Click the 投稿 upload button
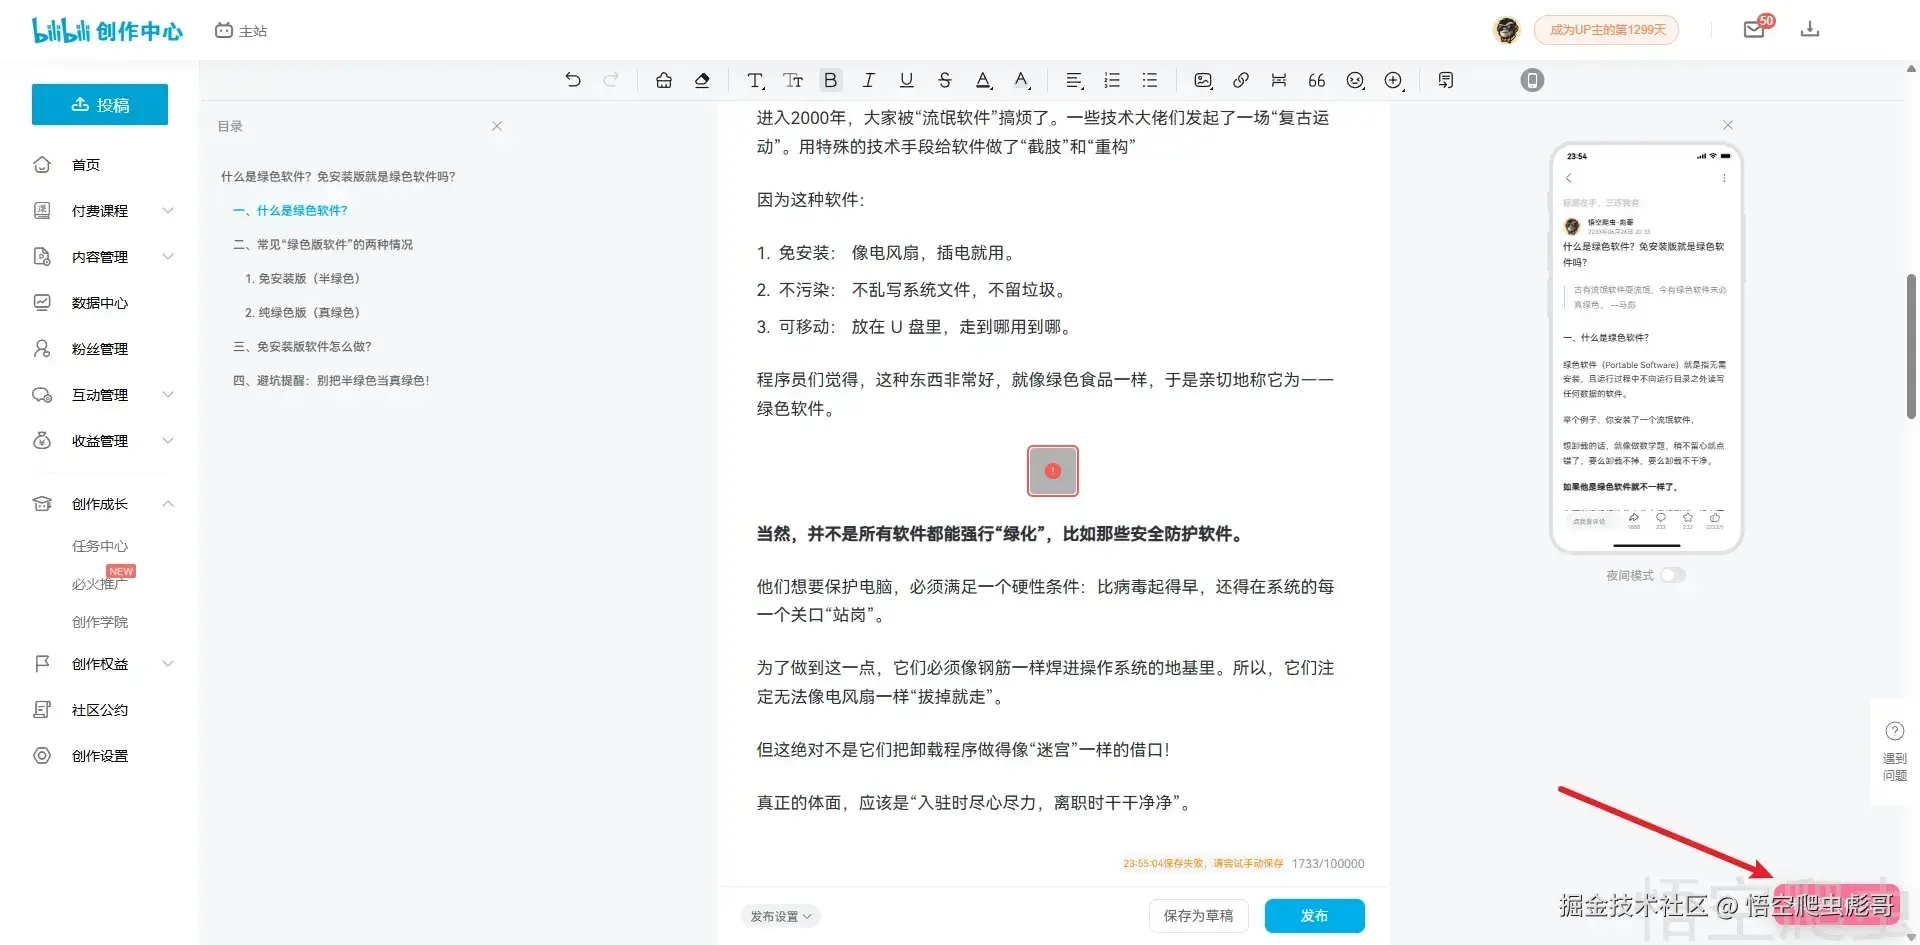 (x=100, y=105)
